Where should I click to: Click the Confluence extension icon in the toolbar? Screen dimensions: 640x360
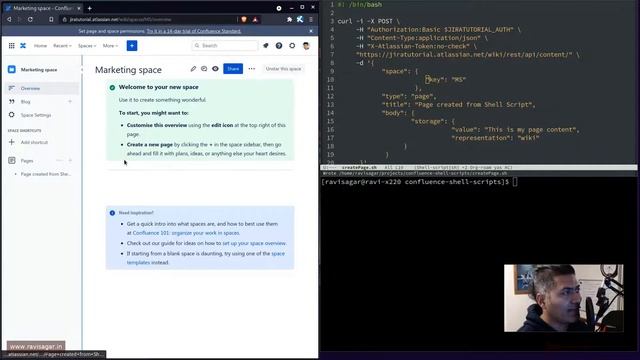[x=300, y=19]
